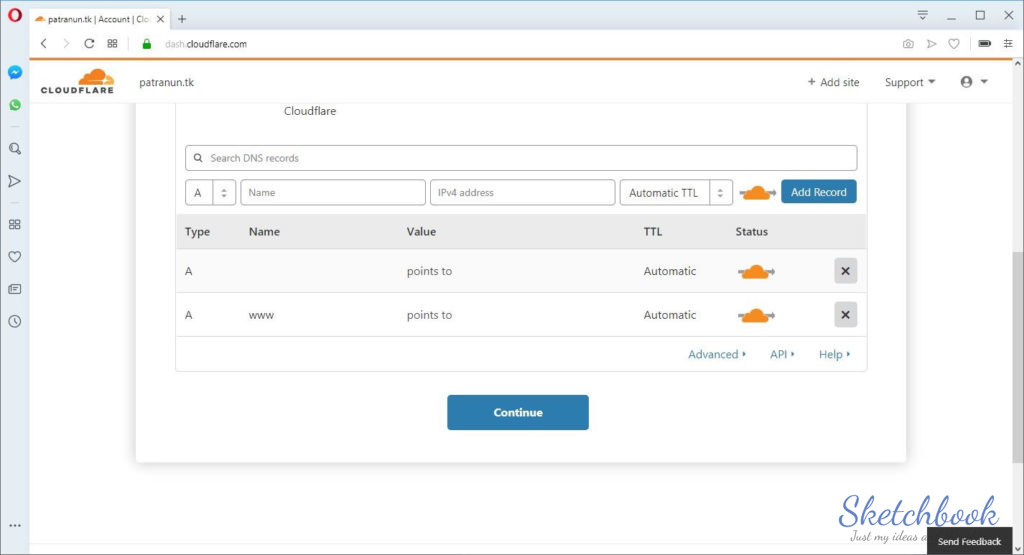Delete the root A record
This screenshot has height=555, width=1024.
coord(845,271)
